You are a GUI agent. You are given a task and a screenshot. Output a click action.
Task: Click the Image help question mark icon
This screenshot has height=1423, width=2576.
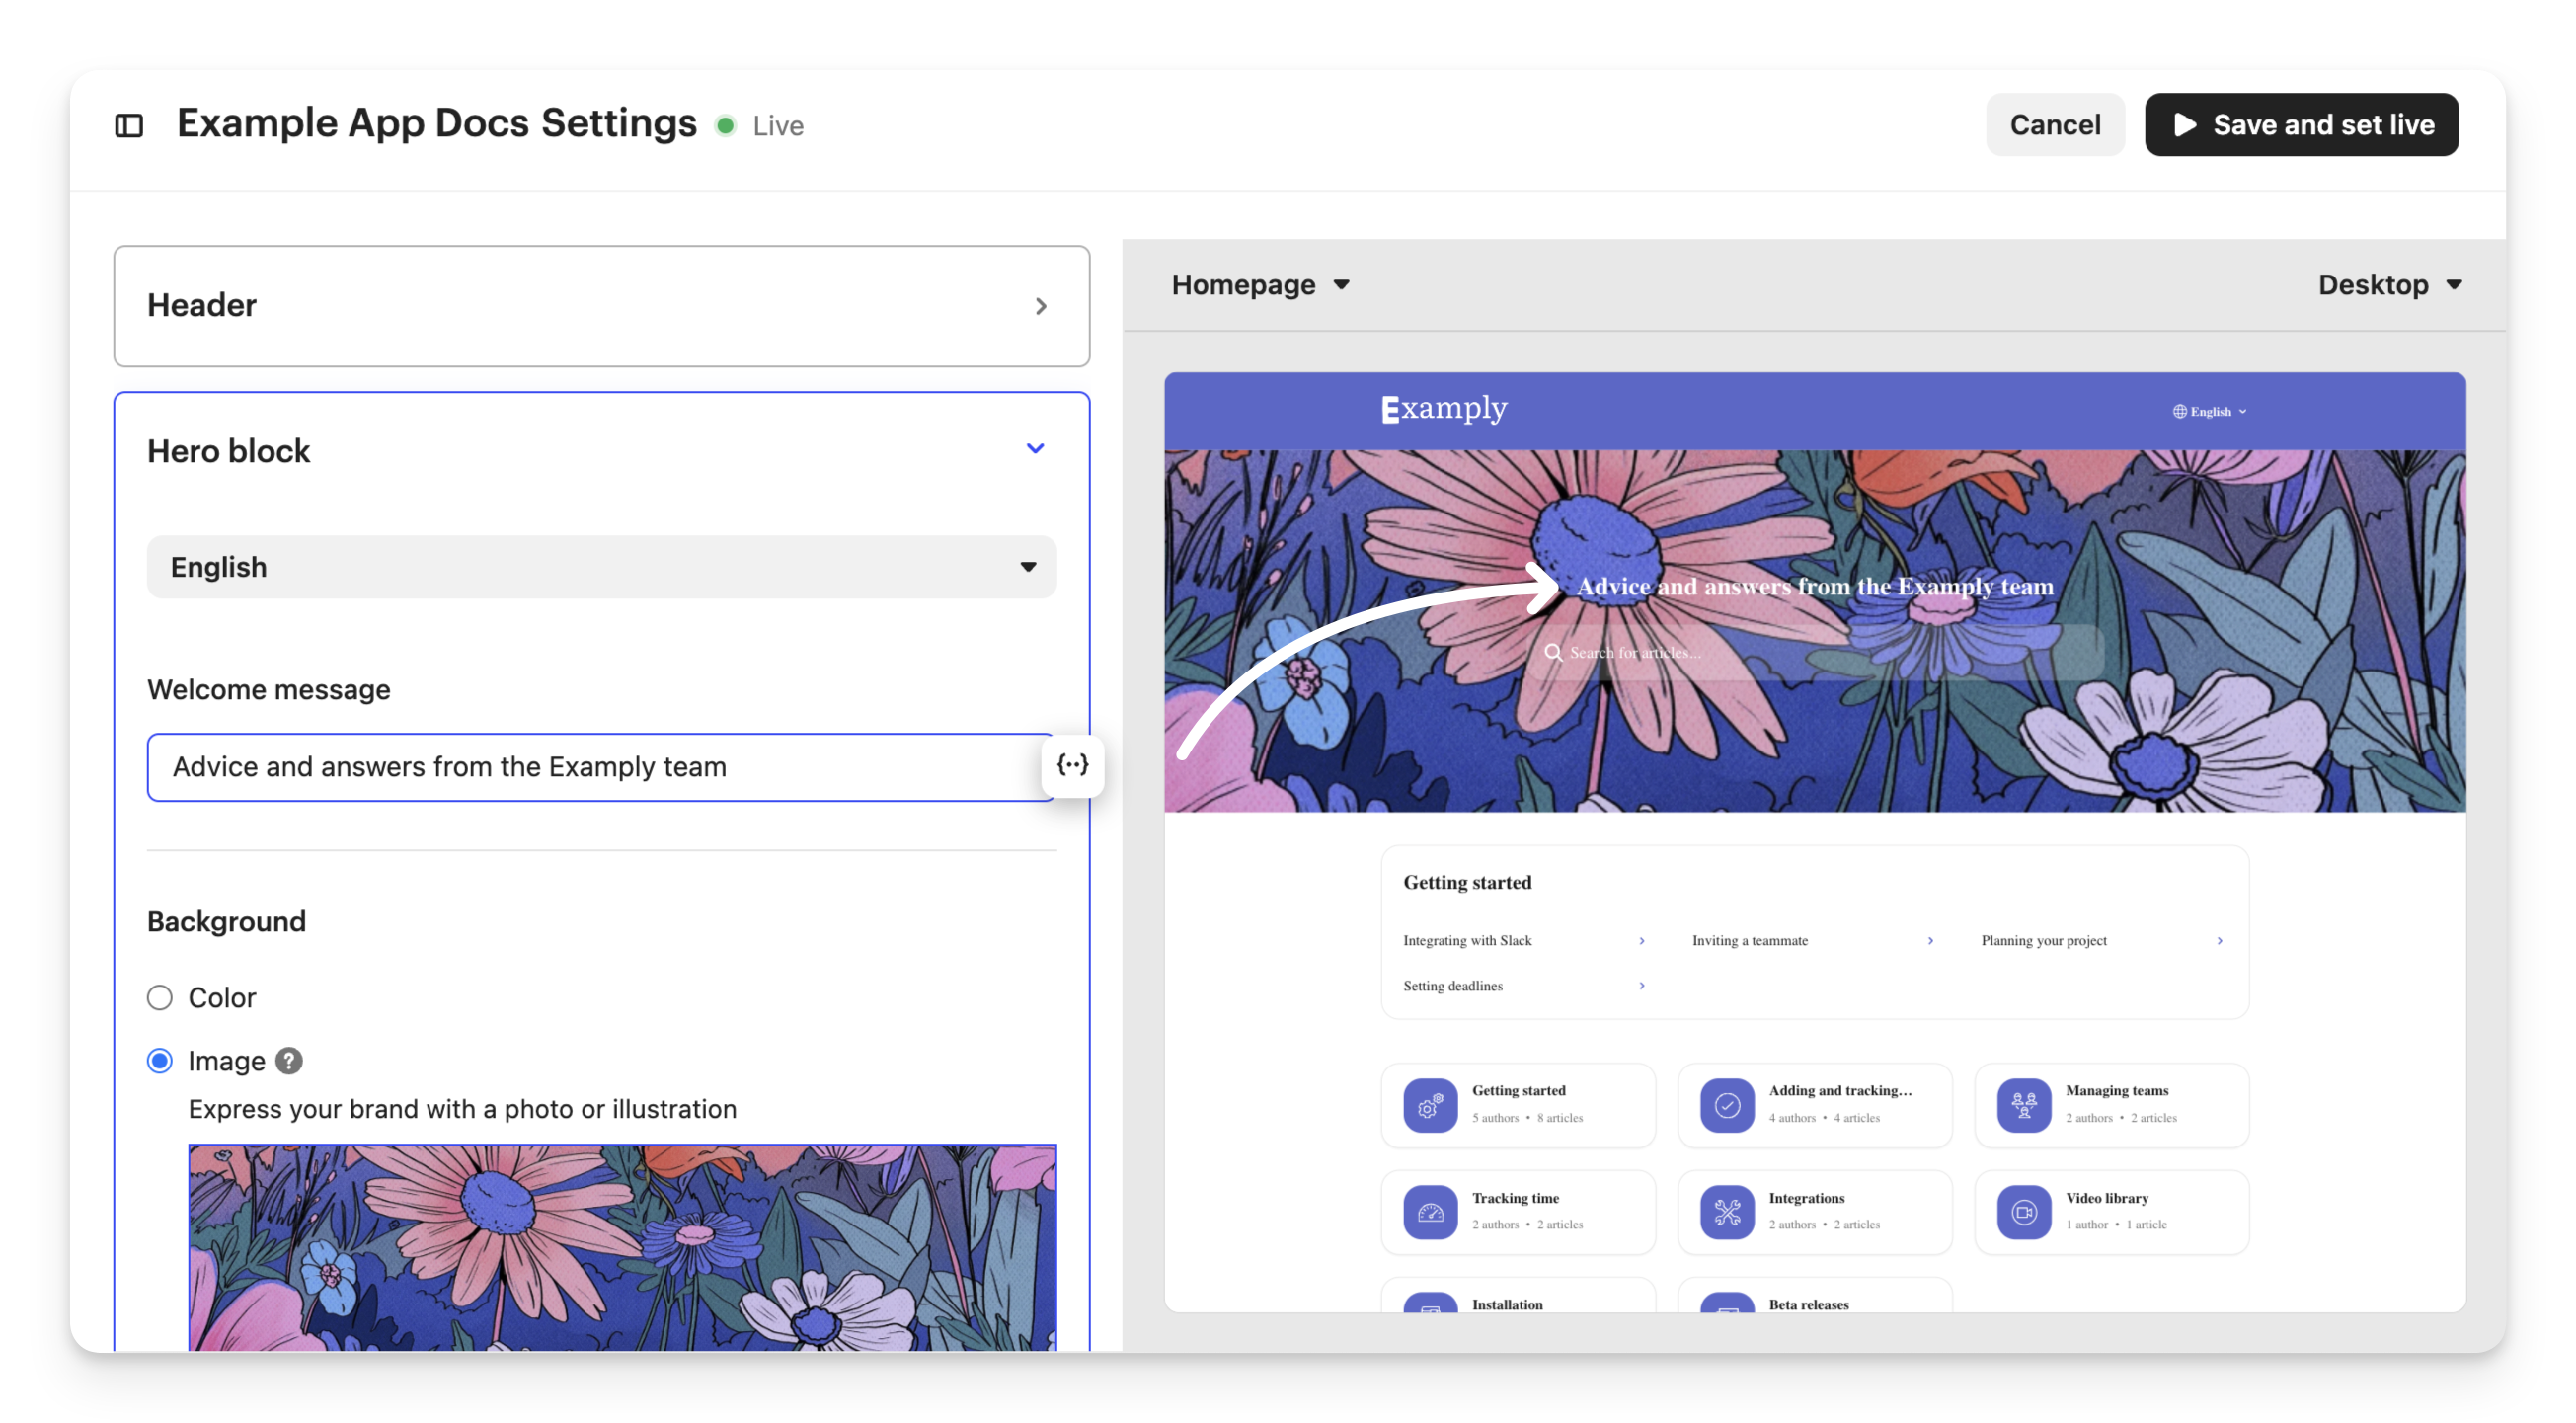point(289,1061)
